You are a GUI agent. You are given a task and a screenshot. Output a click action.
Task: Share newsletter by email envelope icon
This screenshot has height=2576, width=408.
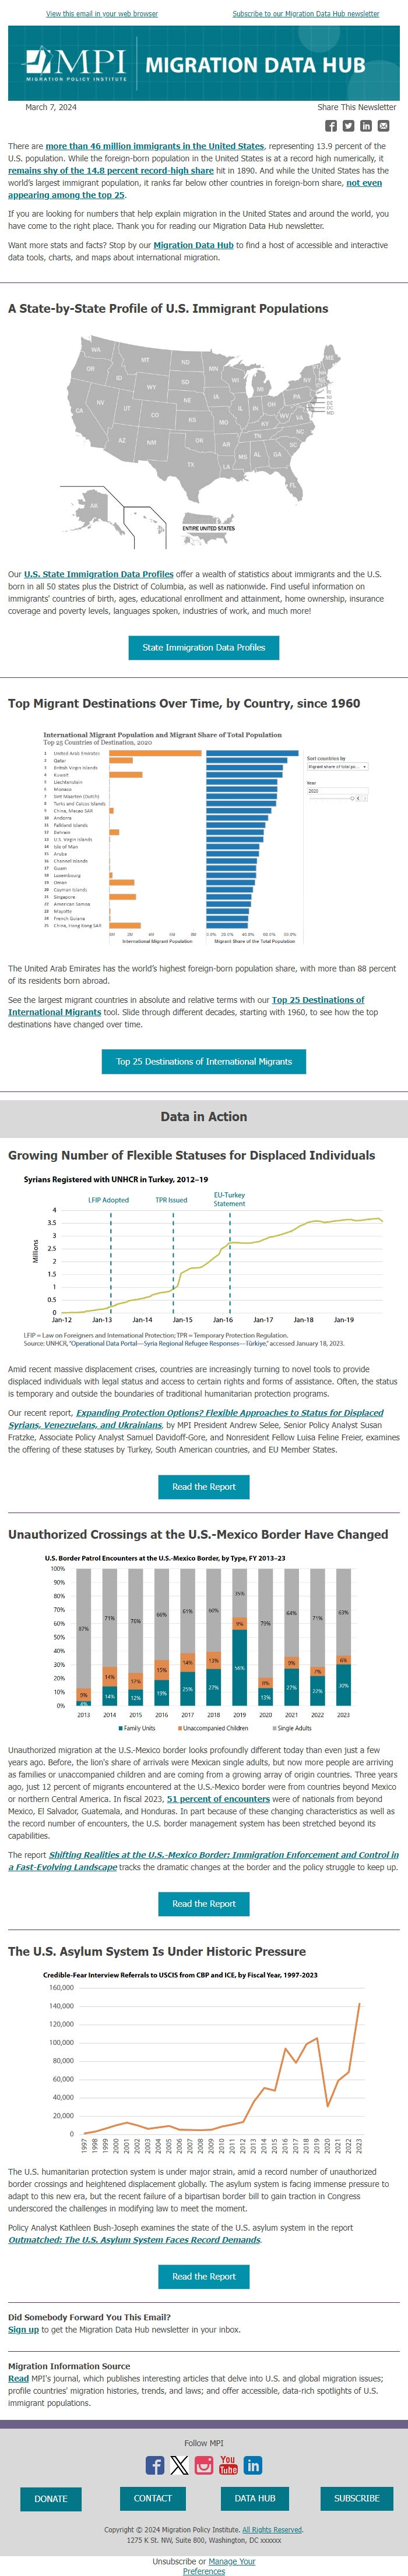tap(383, 126)
